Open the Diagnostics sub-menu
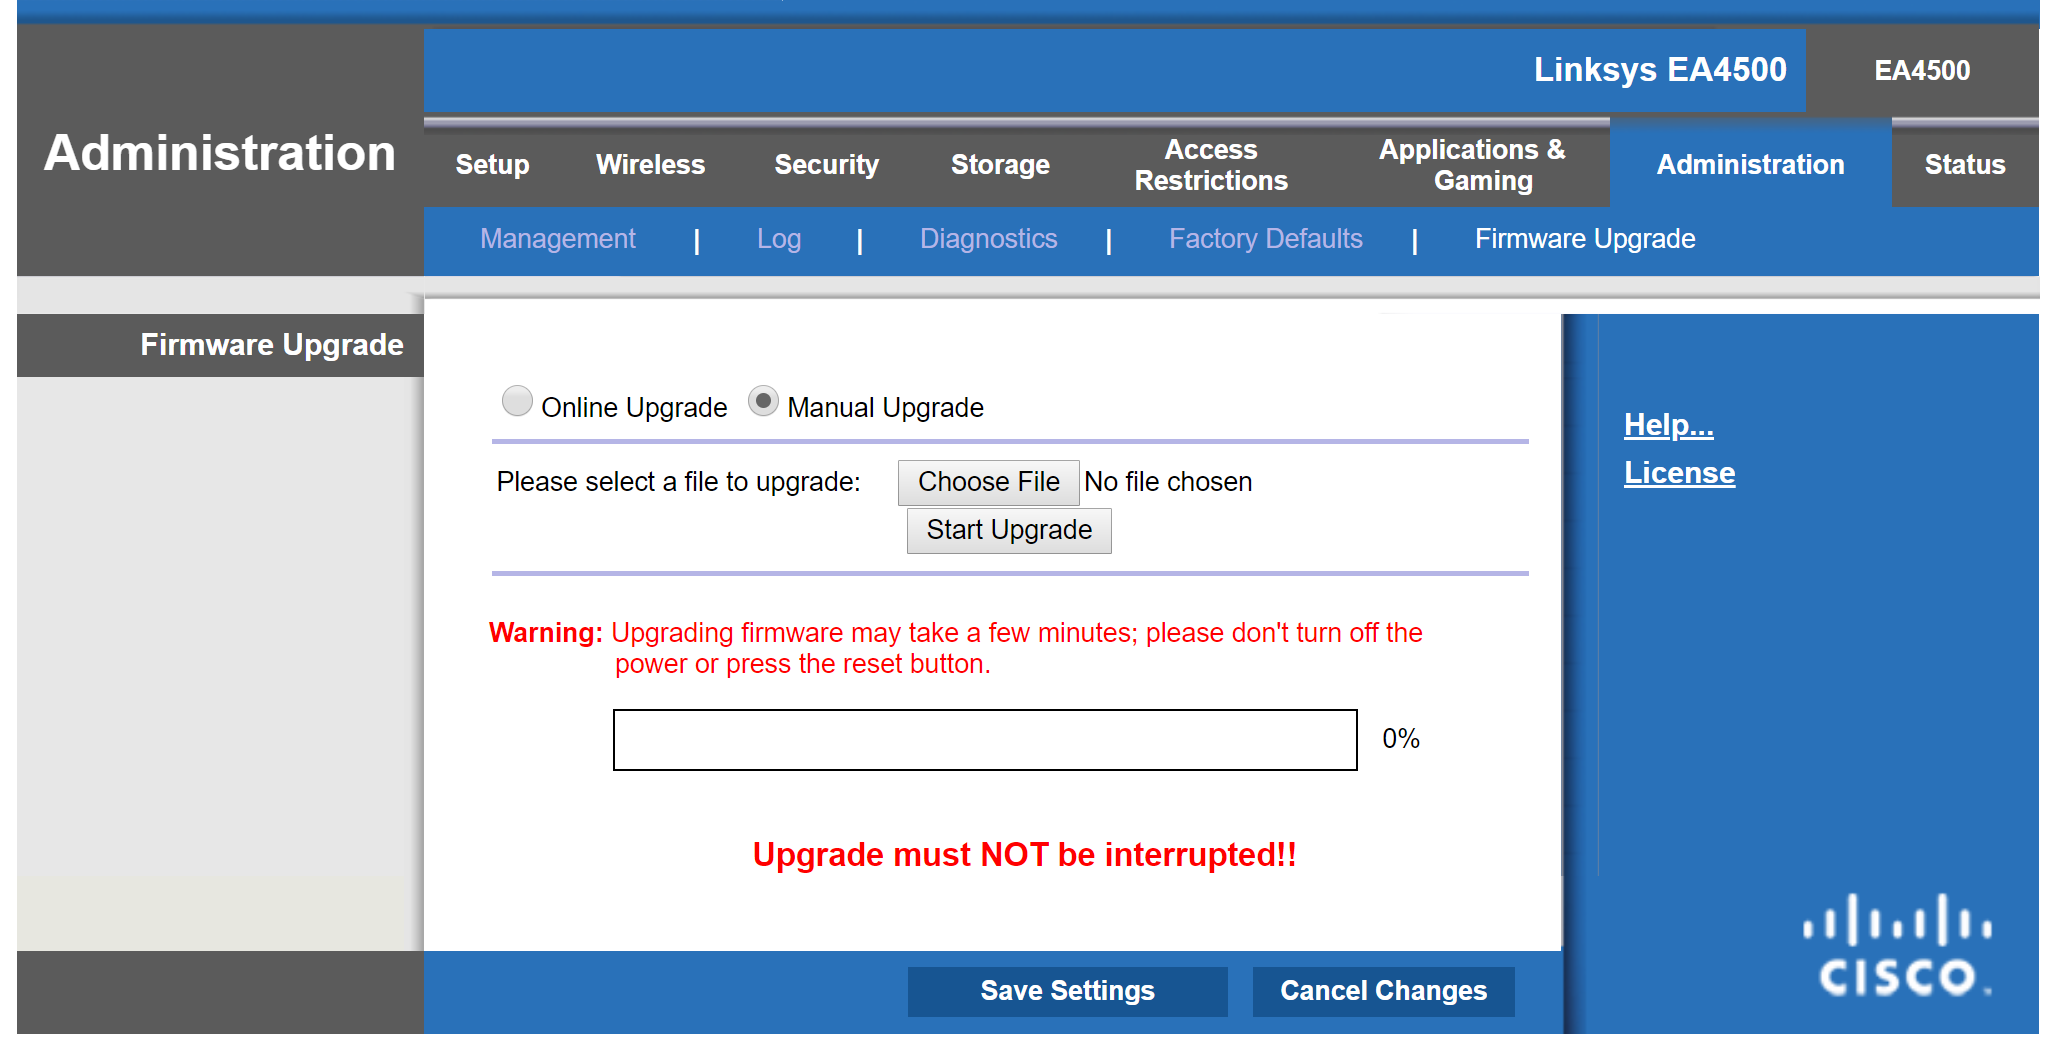2053x1045 pixels. click(x=988, y=239)
